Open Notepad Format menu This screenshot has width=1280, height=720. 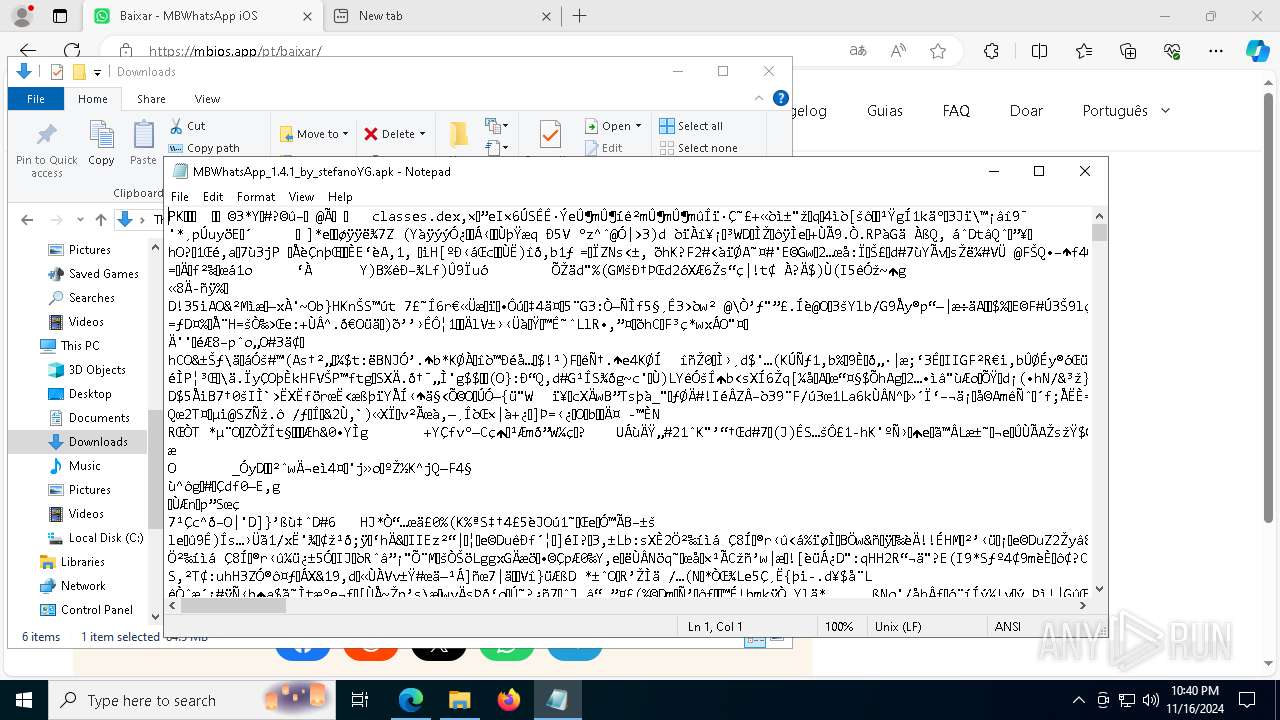(x=256, y=197)
